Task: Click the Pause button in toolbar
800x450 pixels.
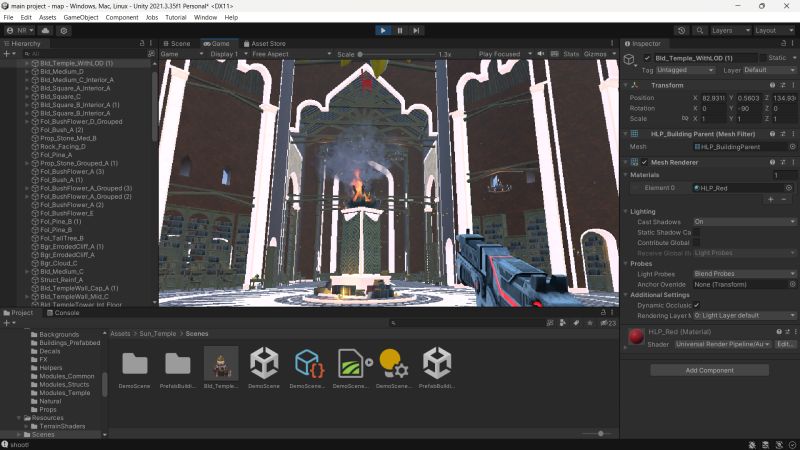Action: [x=400, y=31]
